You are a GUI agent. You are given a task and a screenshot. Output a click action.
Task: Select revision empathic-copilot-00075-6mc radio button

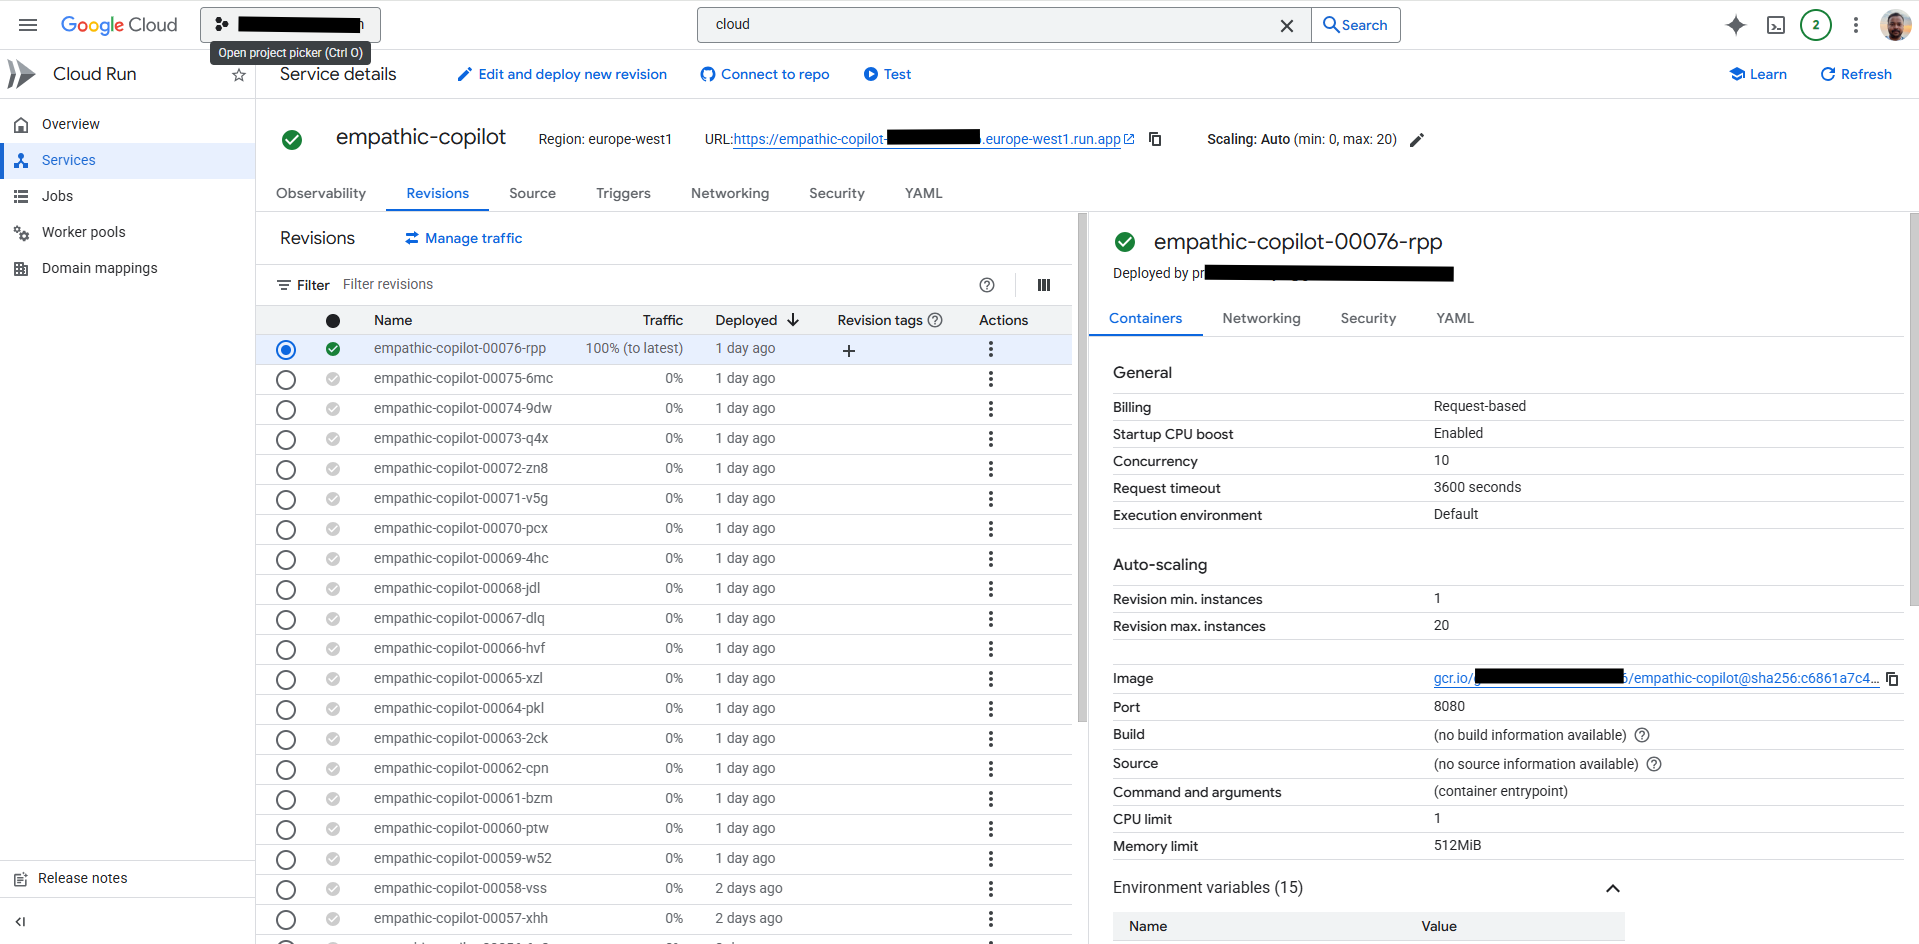(x=286, y=380)
